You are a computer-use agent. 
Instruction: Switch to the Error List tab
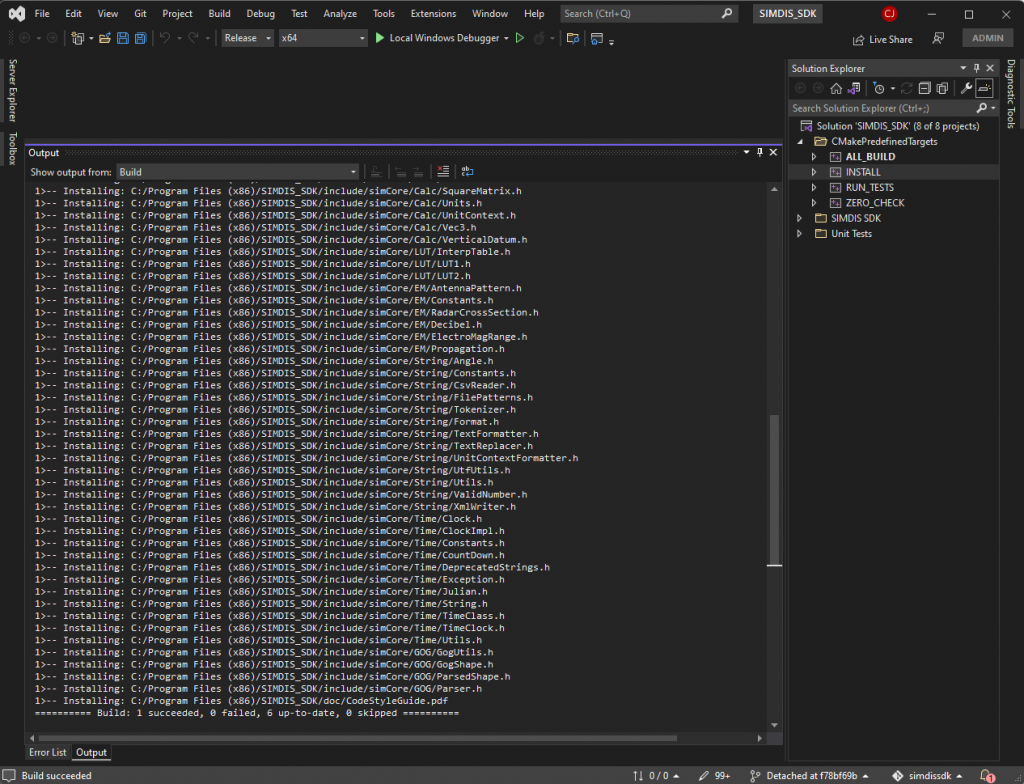pyautogui.click(x=48, y=753)
